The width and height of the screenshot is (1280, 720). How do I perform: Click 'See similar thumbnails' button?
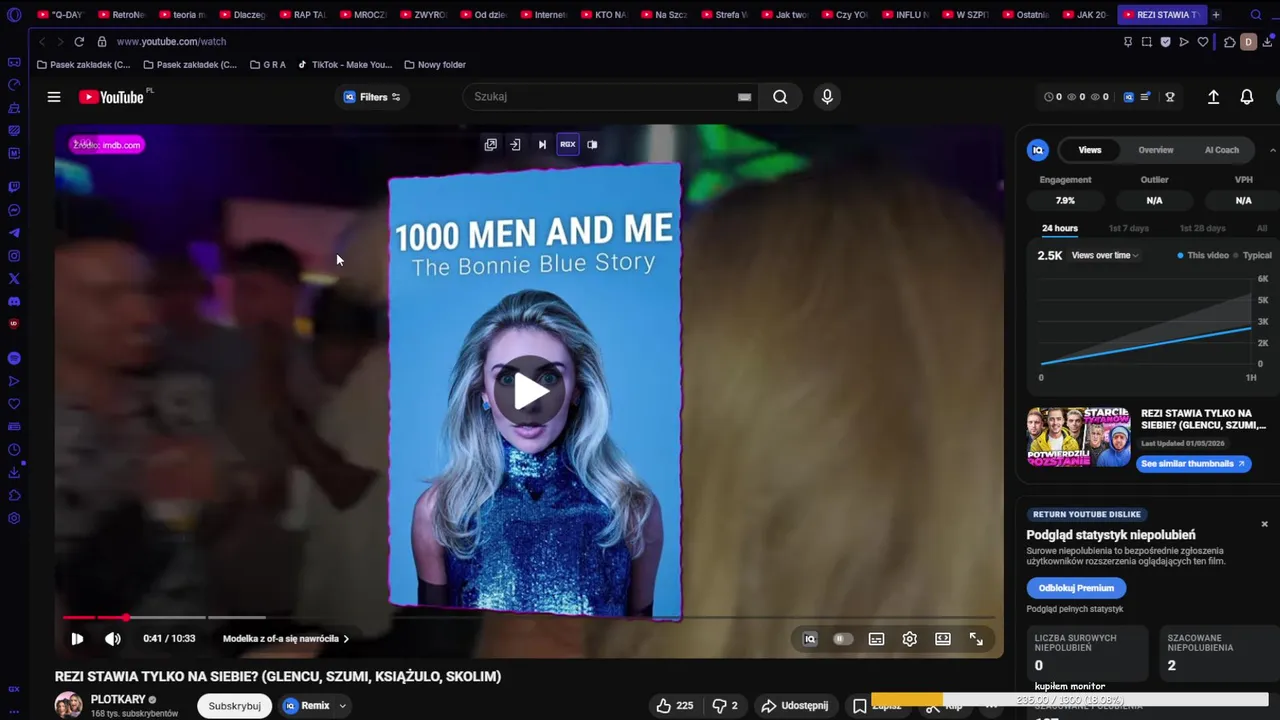tap(1193, 464)
